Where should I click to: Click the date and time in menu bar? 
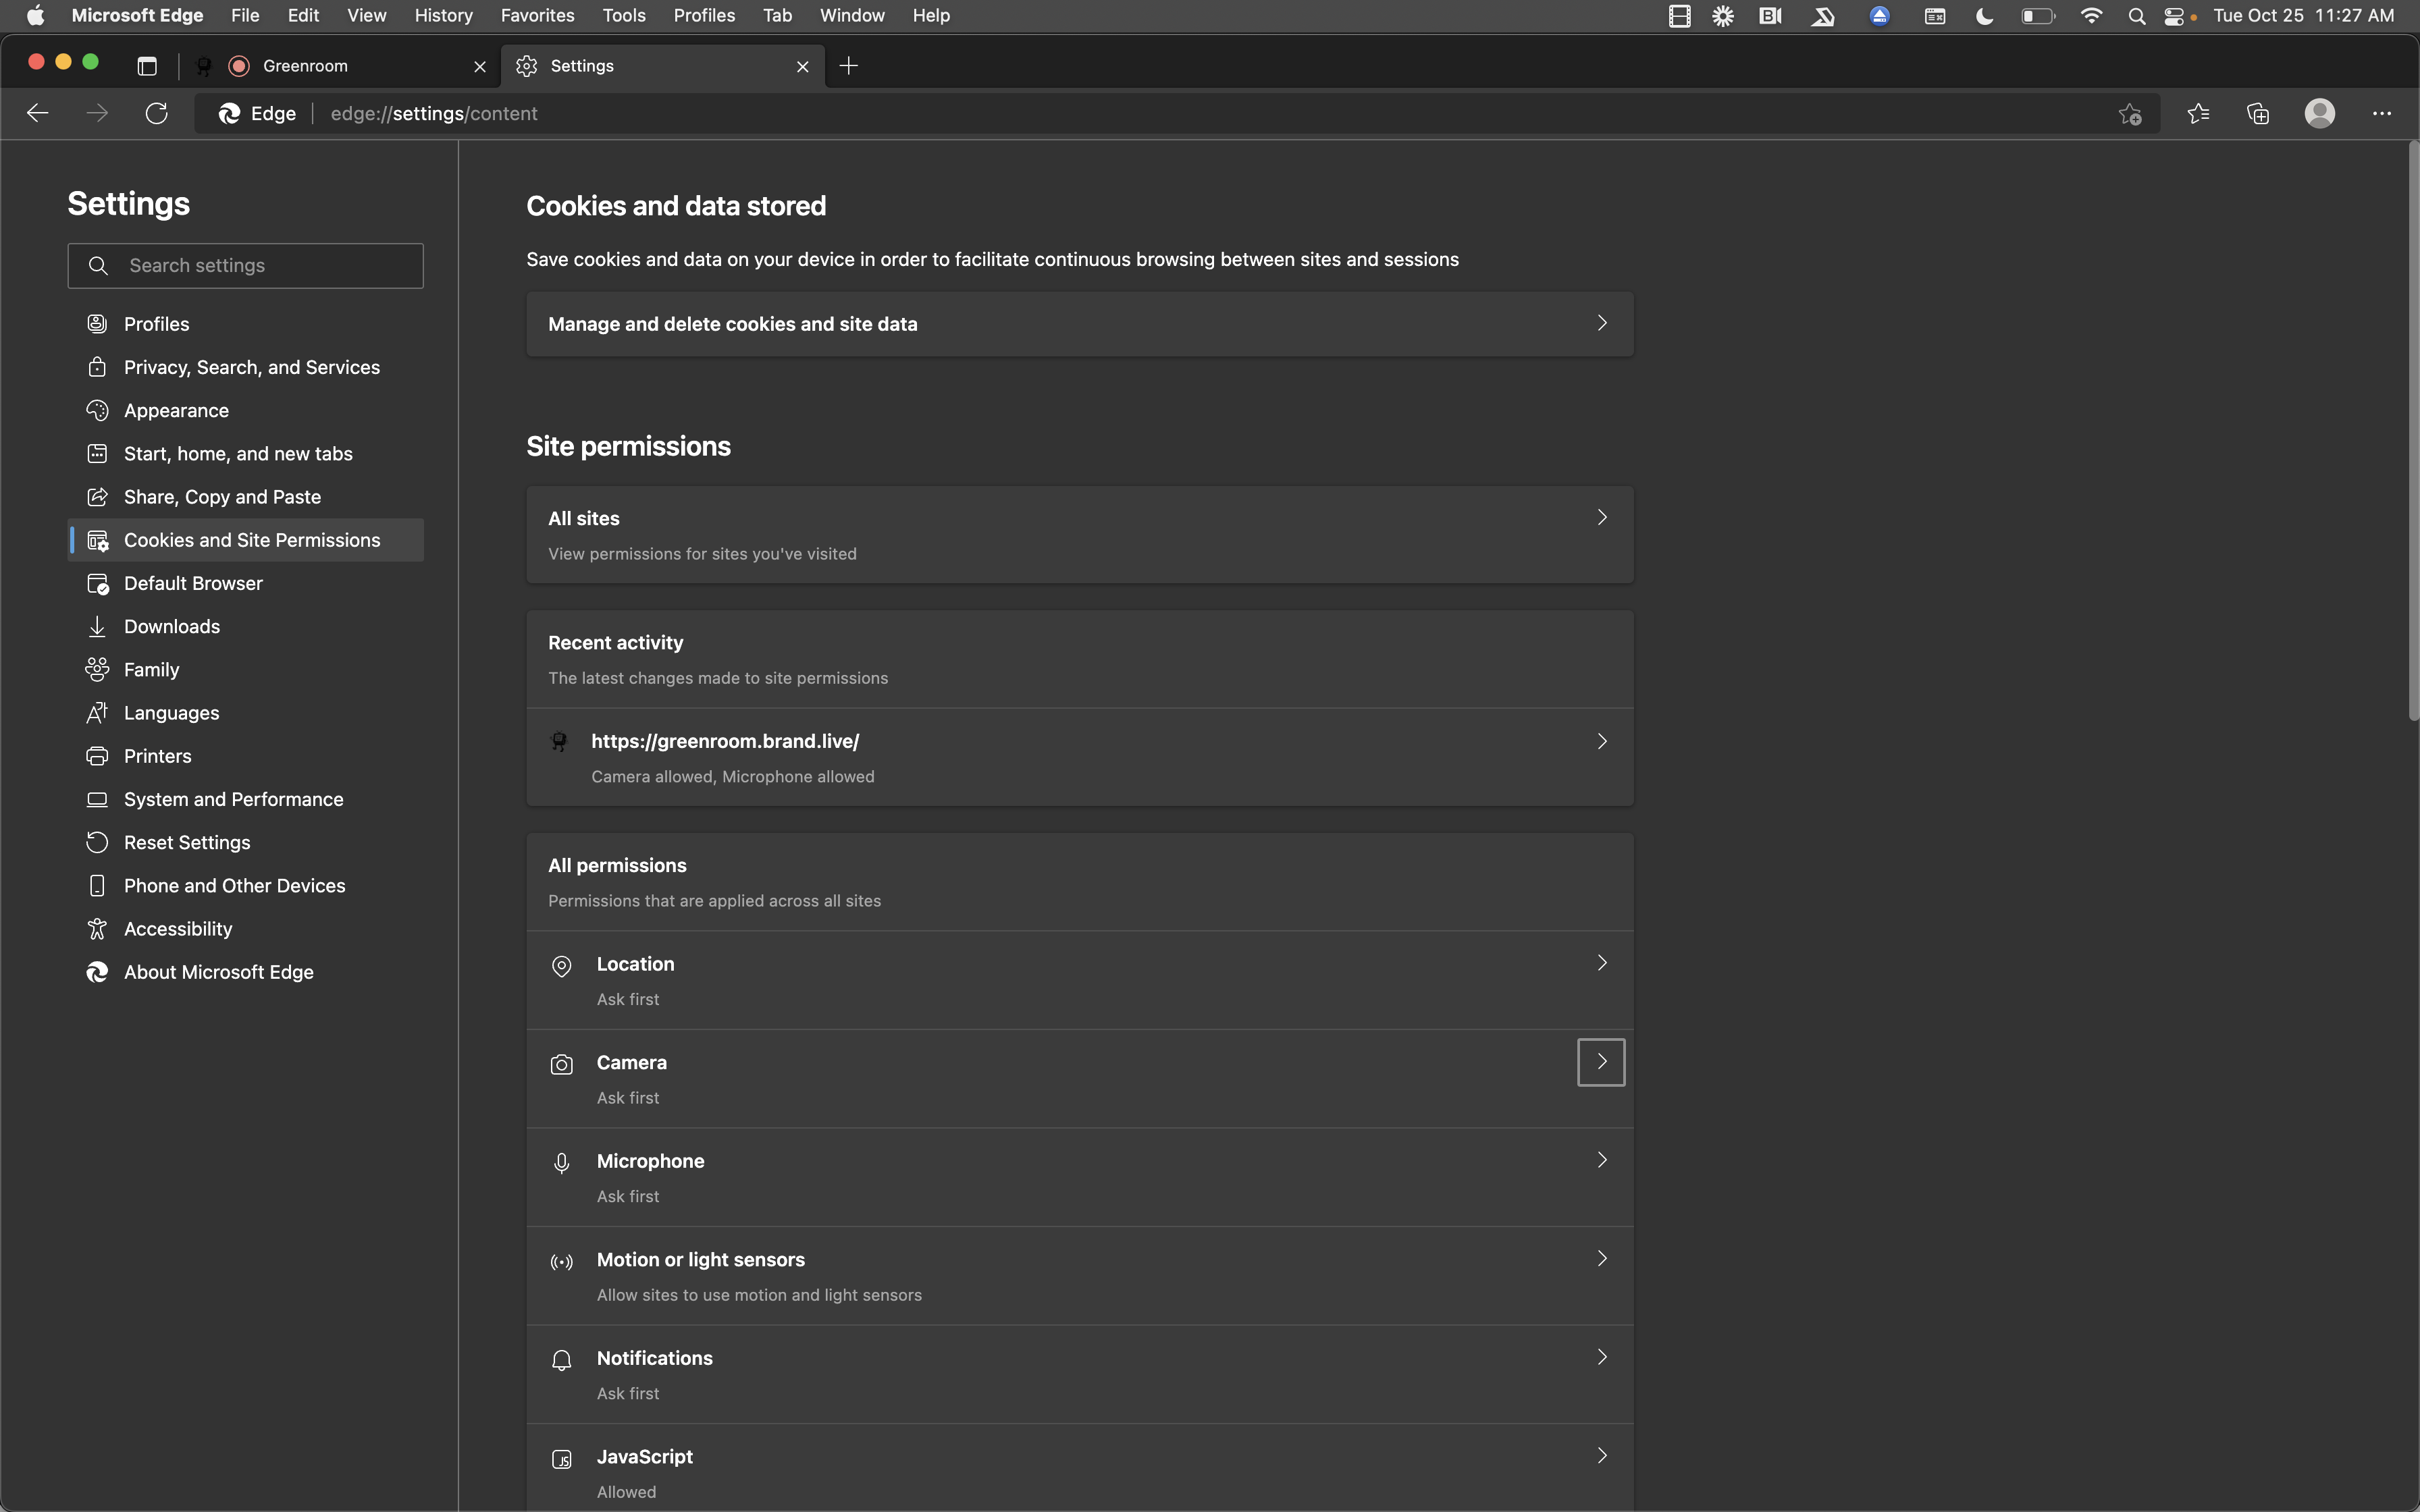2303,16
